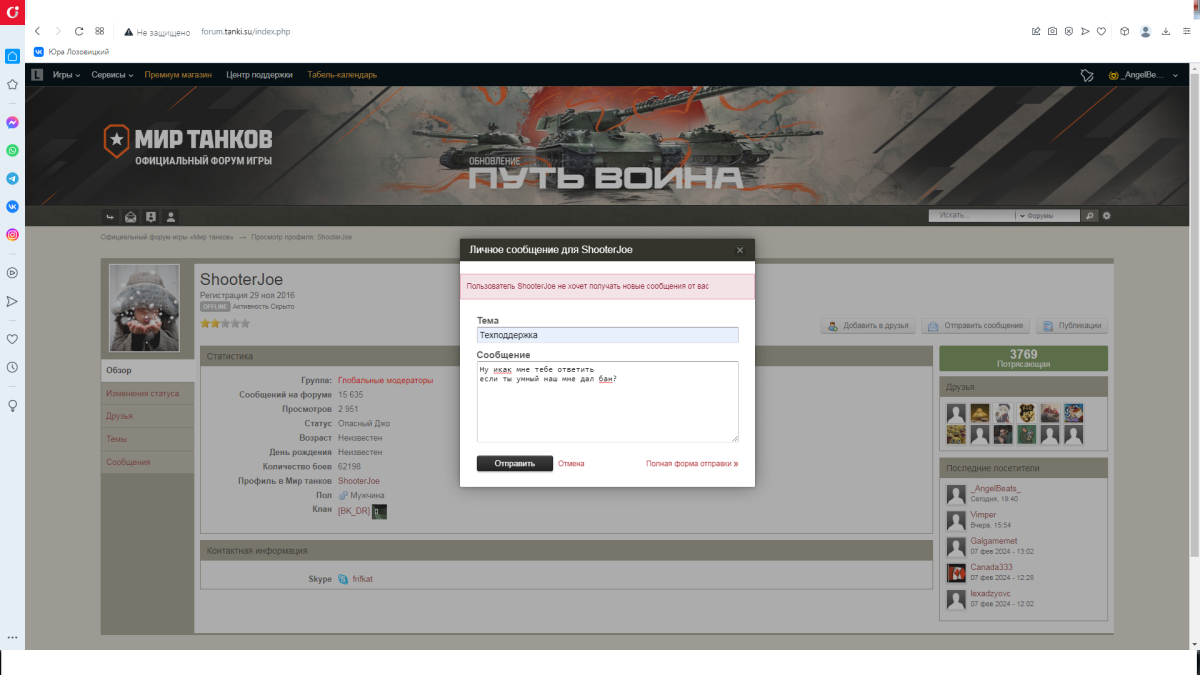1200x675 pixels.
Task: Open the Форумы search scope dropdown
Action: [1048, 215]
